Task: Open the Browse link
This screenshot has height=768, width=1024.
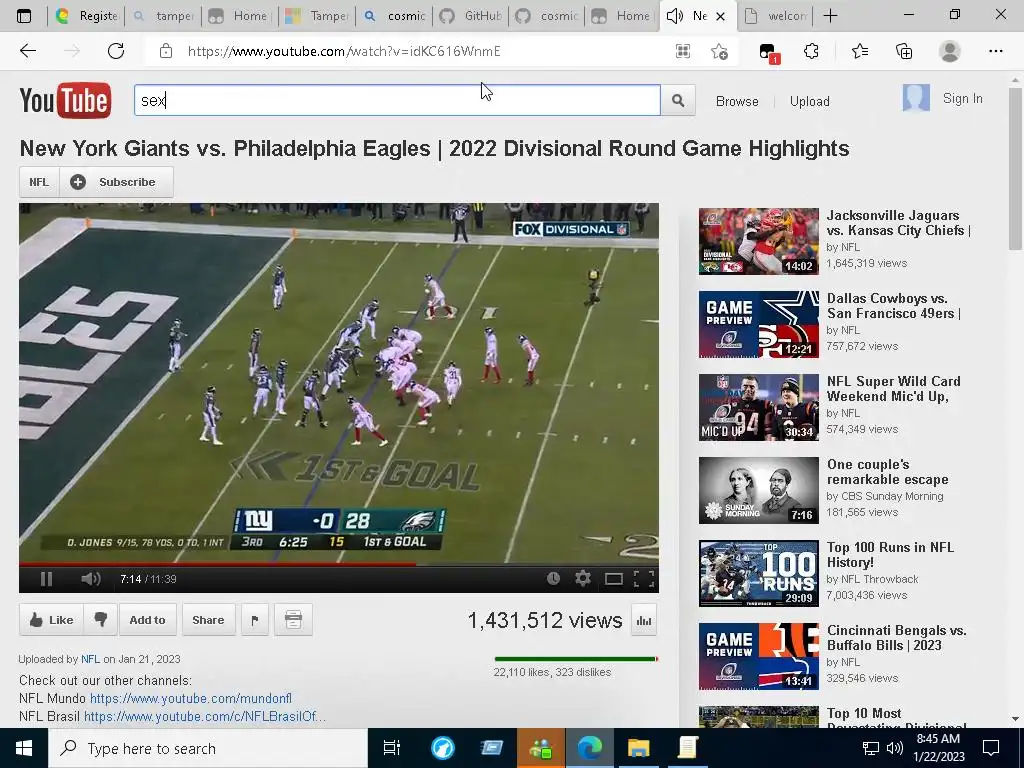Action: (x=737, y=101)
